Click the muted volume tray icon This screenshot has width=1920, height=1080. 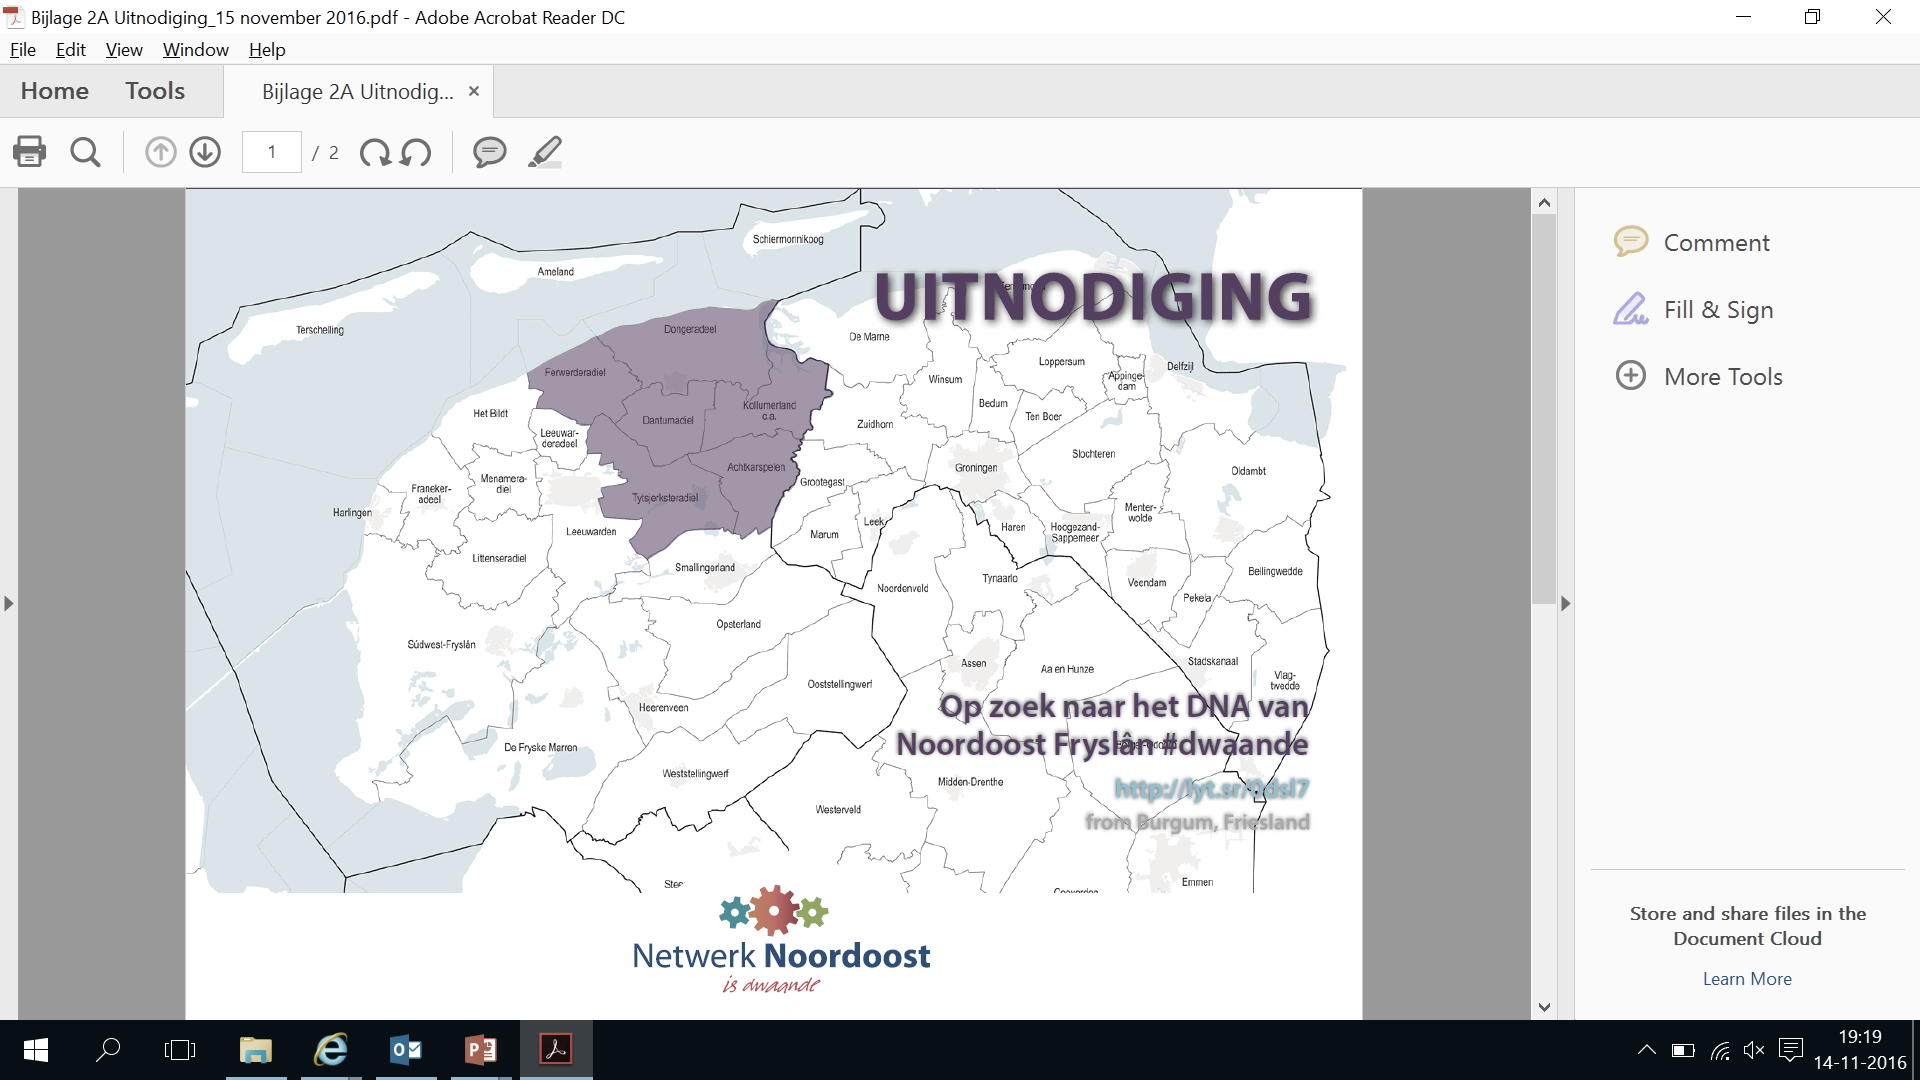tap(1754, 1050)
